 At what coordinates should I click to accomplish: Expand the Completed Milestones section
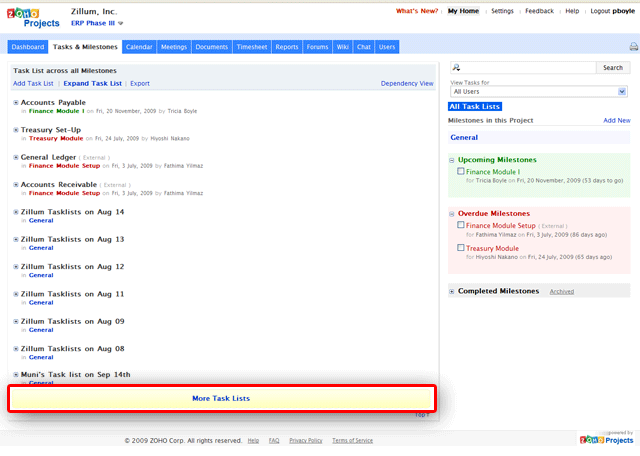[452, 291]
